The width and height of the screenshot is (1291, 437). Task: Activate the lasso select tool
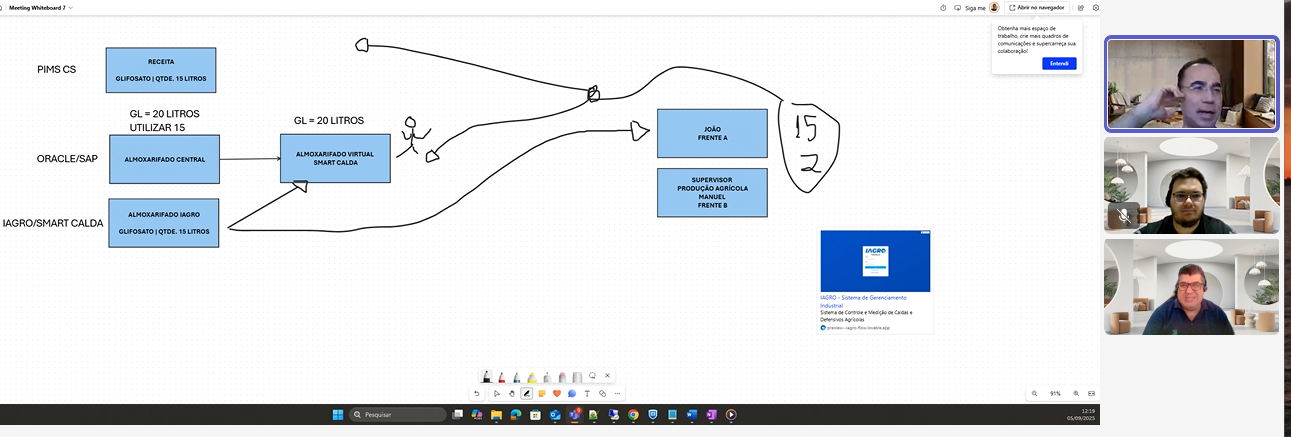click(x=592, y=376)
